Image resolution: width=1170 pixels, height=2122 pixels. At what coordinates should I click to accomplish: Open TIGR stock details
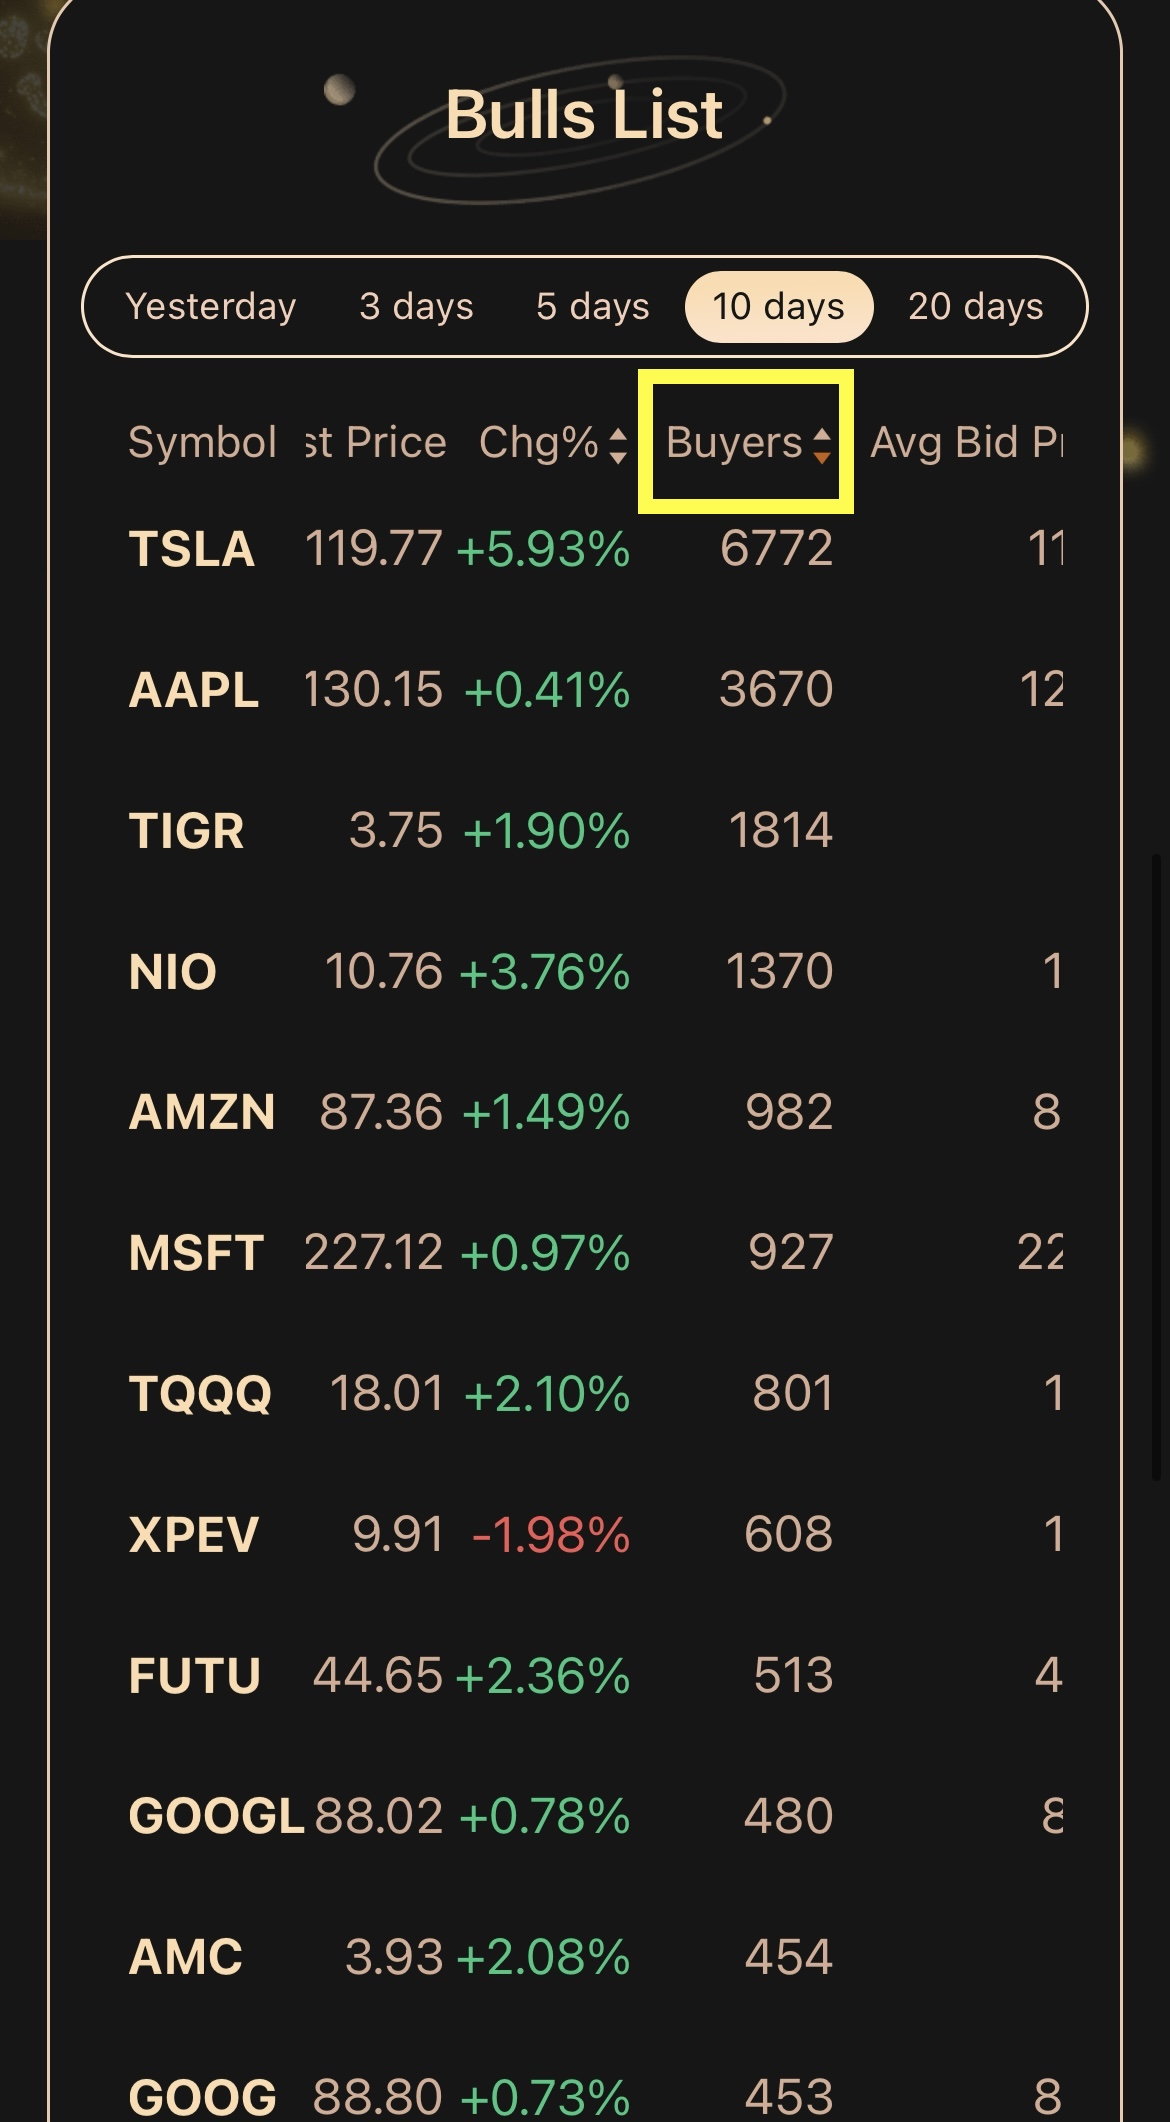tap(187, 831)
